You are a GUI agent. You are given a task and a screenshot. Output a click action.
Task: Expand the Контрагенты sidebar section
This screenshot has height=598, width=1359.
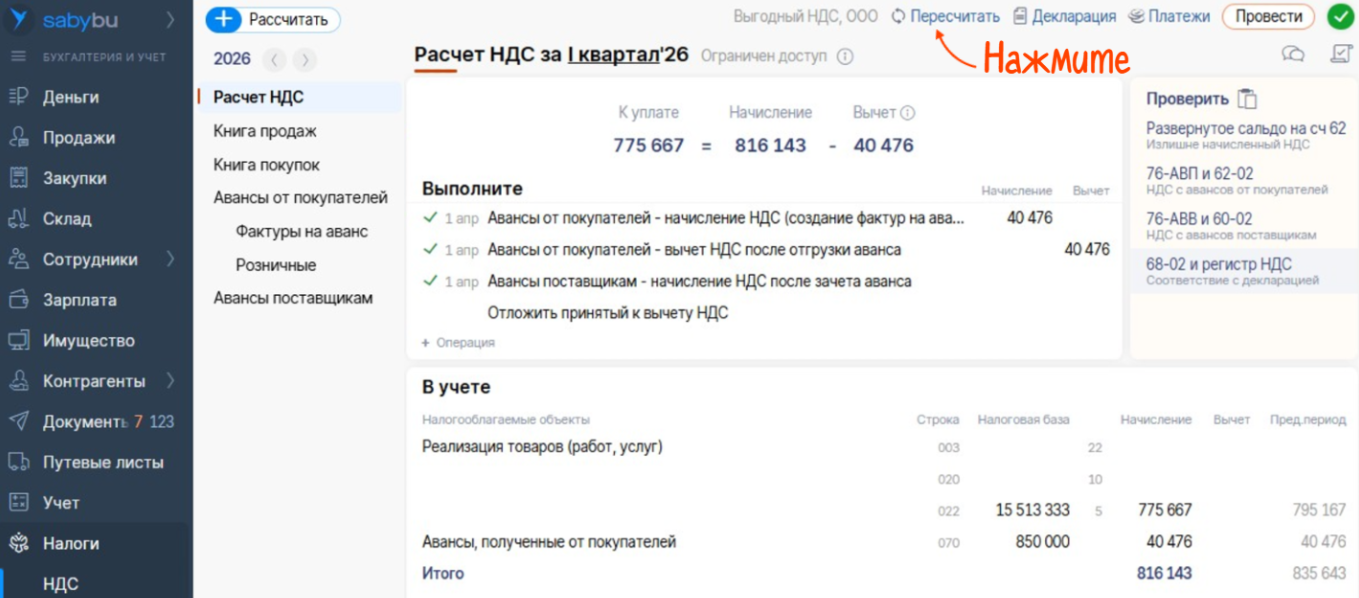[x=171, y=381]
